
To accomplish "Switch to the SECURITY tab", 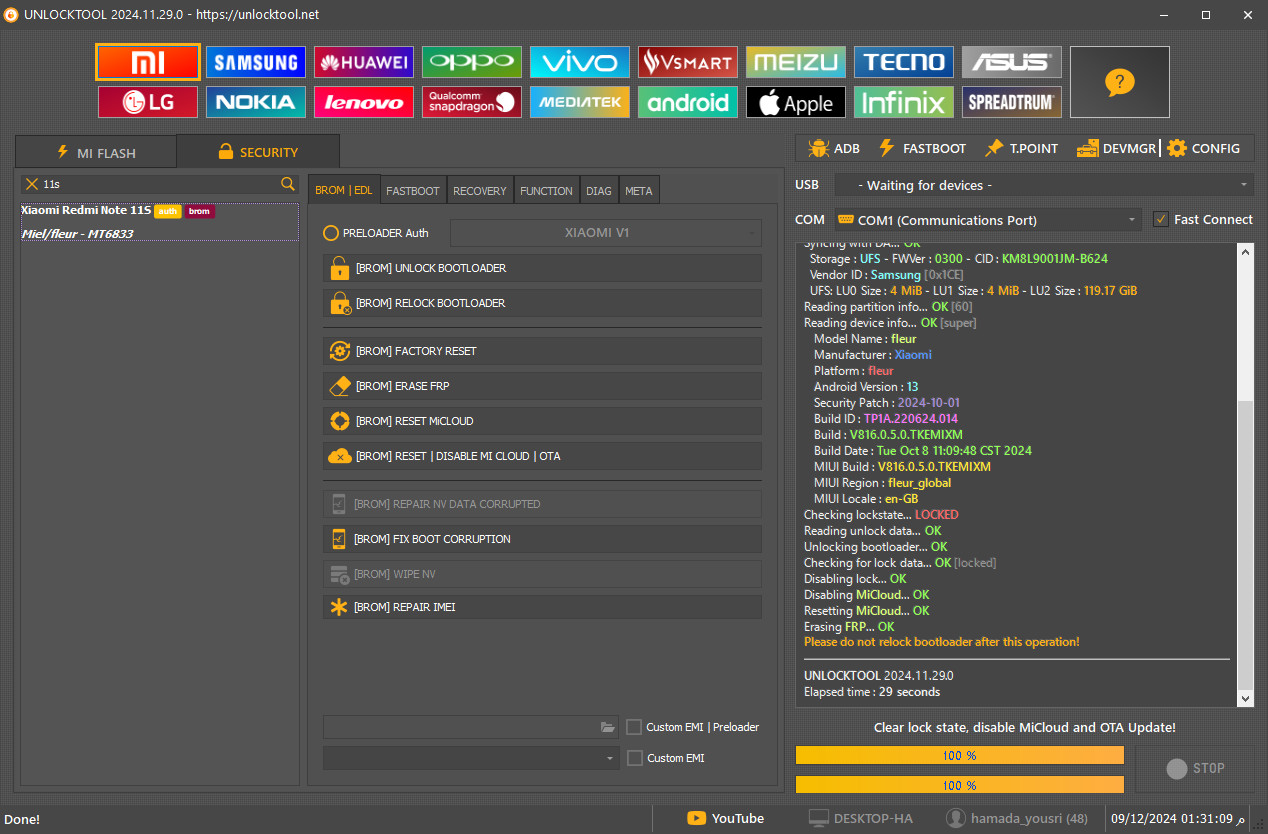I will [258, 152].
